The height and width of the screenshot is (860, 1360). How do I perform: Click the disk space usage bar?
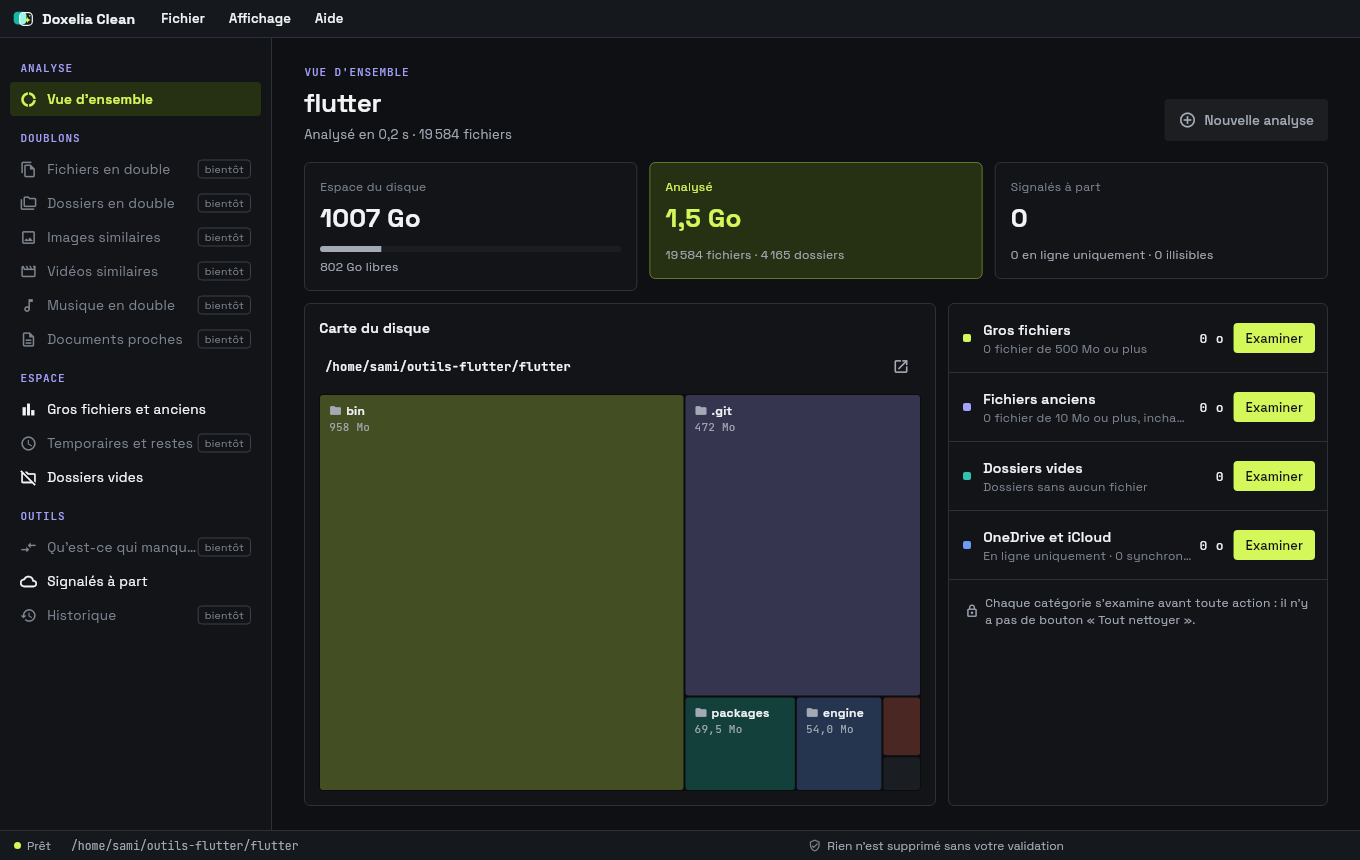(x=470, y=249)
